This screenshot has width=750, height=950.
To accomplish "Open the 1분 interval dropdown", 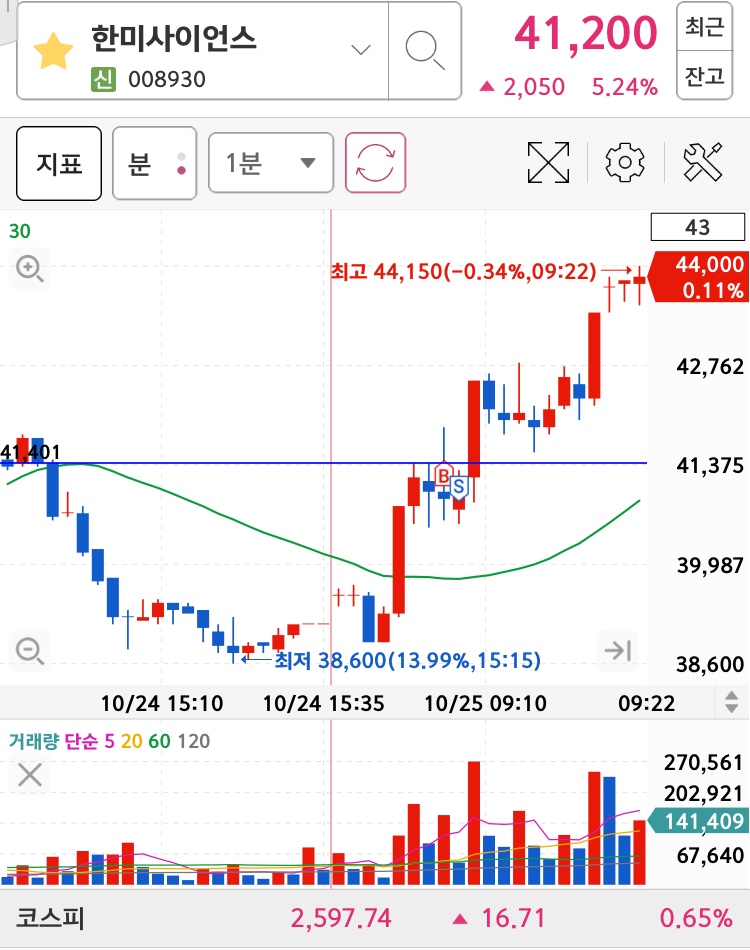I will point(271,163).
